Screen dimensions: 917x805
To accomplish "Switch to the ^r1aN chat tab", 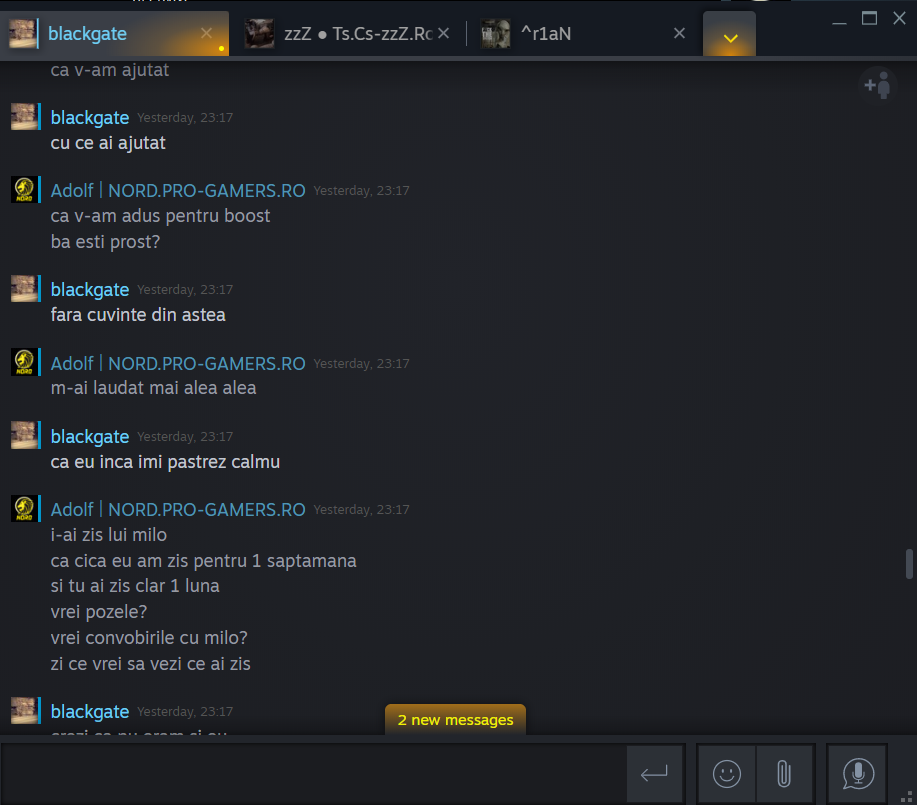I will [575, 33].
